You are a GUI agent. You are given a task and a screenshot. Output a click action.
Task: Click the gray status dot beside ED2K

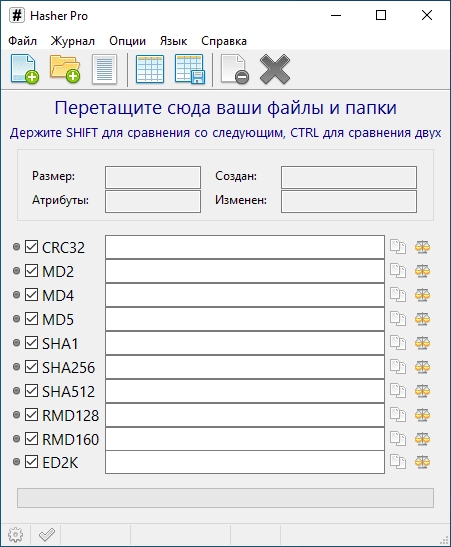pos(16,462)
